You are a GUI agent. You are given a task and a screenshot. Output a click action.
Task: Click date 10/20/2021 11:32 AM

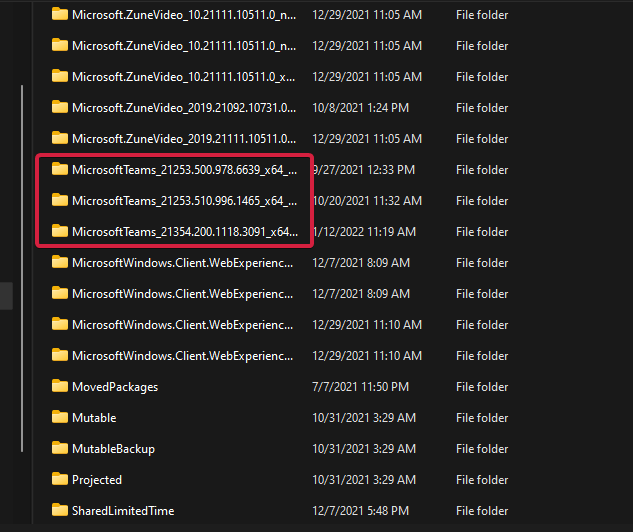(x=368, y=201)
